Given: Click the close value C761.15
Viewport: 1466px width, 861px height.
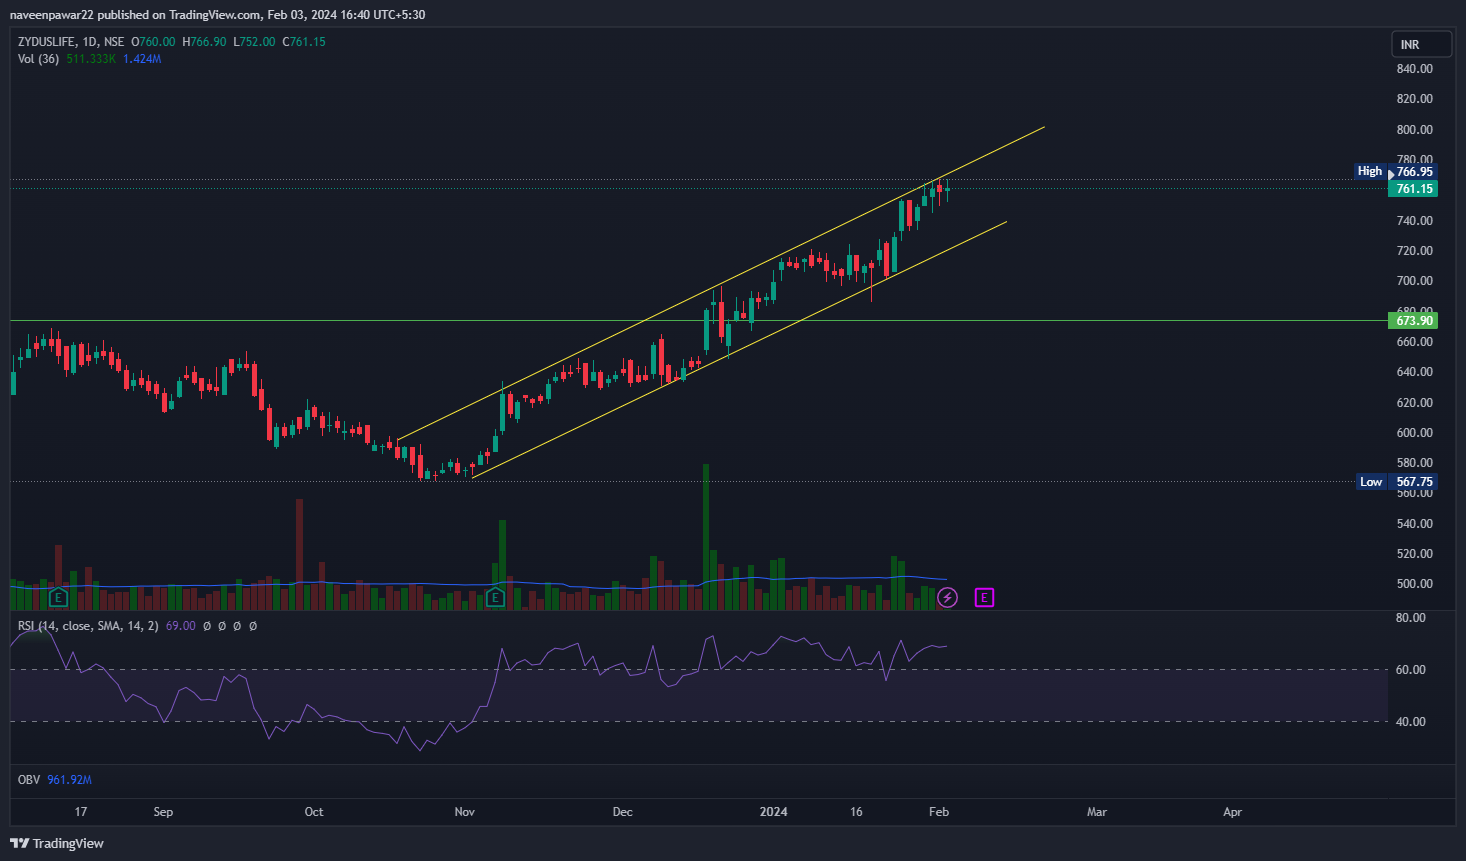Looking at the screenshot, I should [x=304, y=42].
